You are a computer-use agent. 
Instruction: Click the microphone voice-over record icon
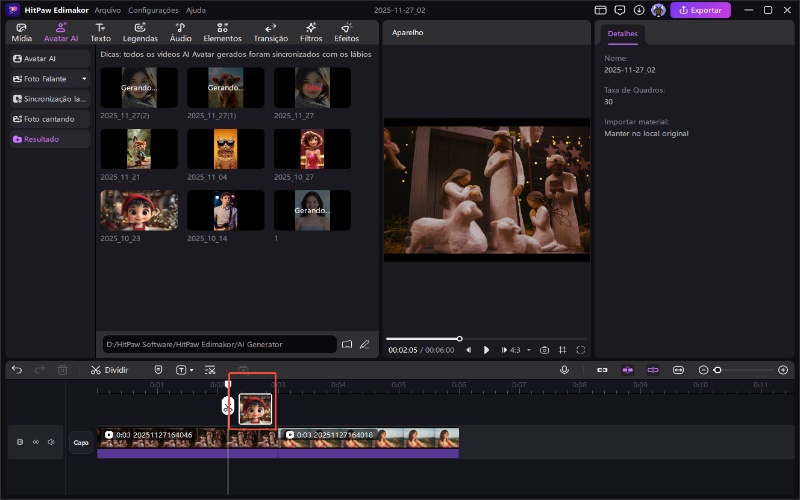(x=564, y=369)
